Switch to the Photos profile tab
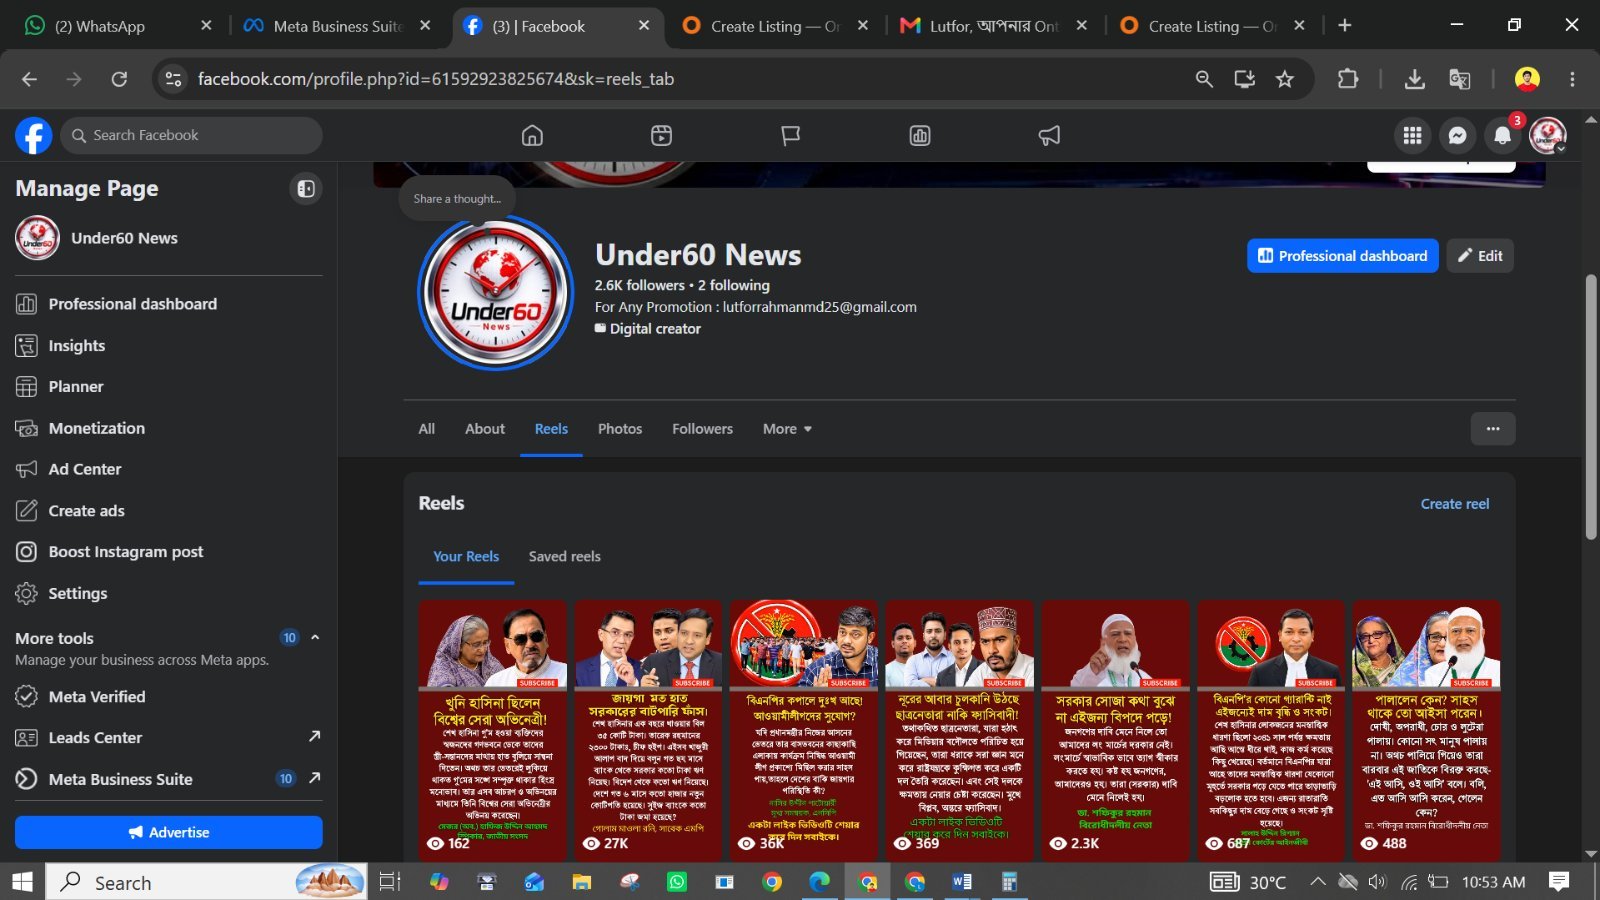The width and height of the screenshot is (1600, 900). pyautogui.click(x=620, y=428)
